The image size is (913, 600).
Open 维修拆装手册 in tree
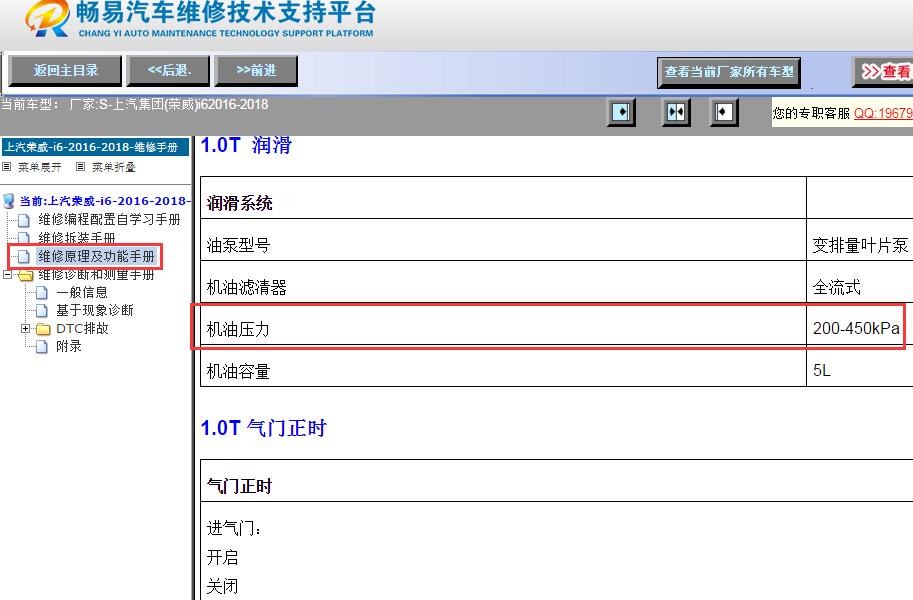[x=77, y=238]
